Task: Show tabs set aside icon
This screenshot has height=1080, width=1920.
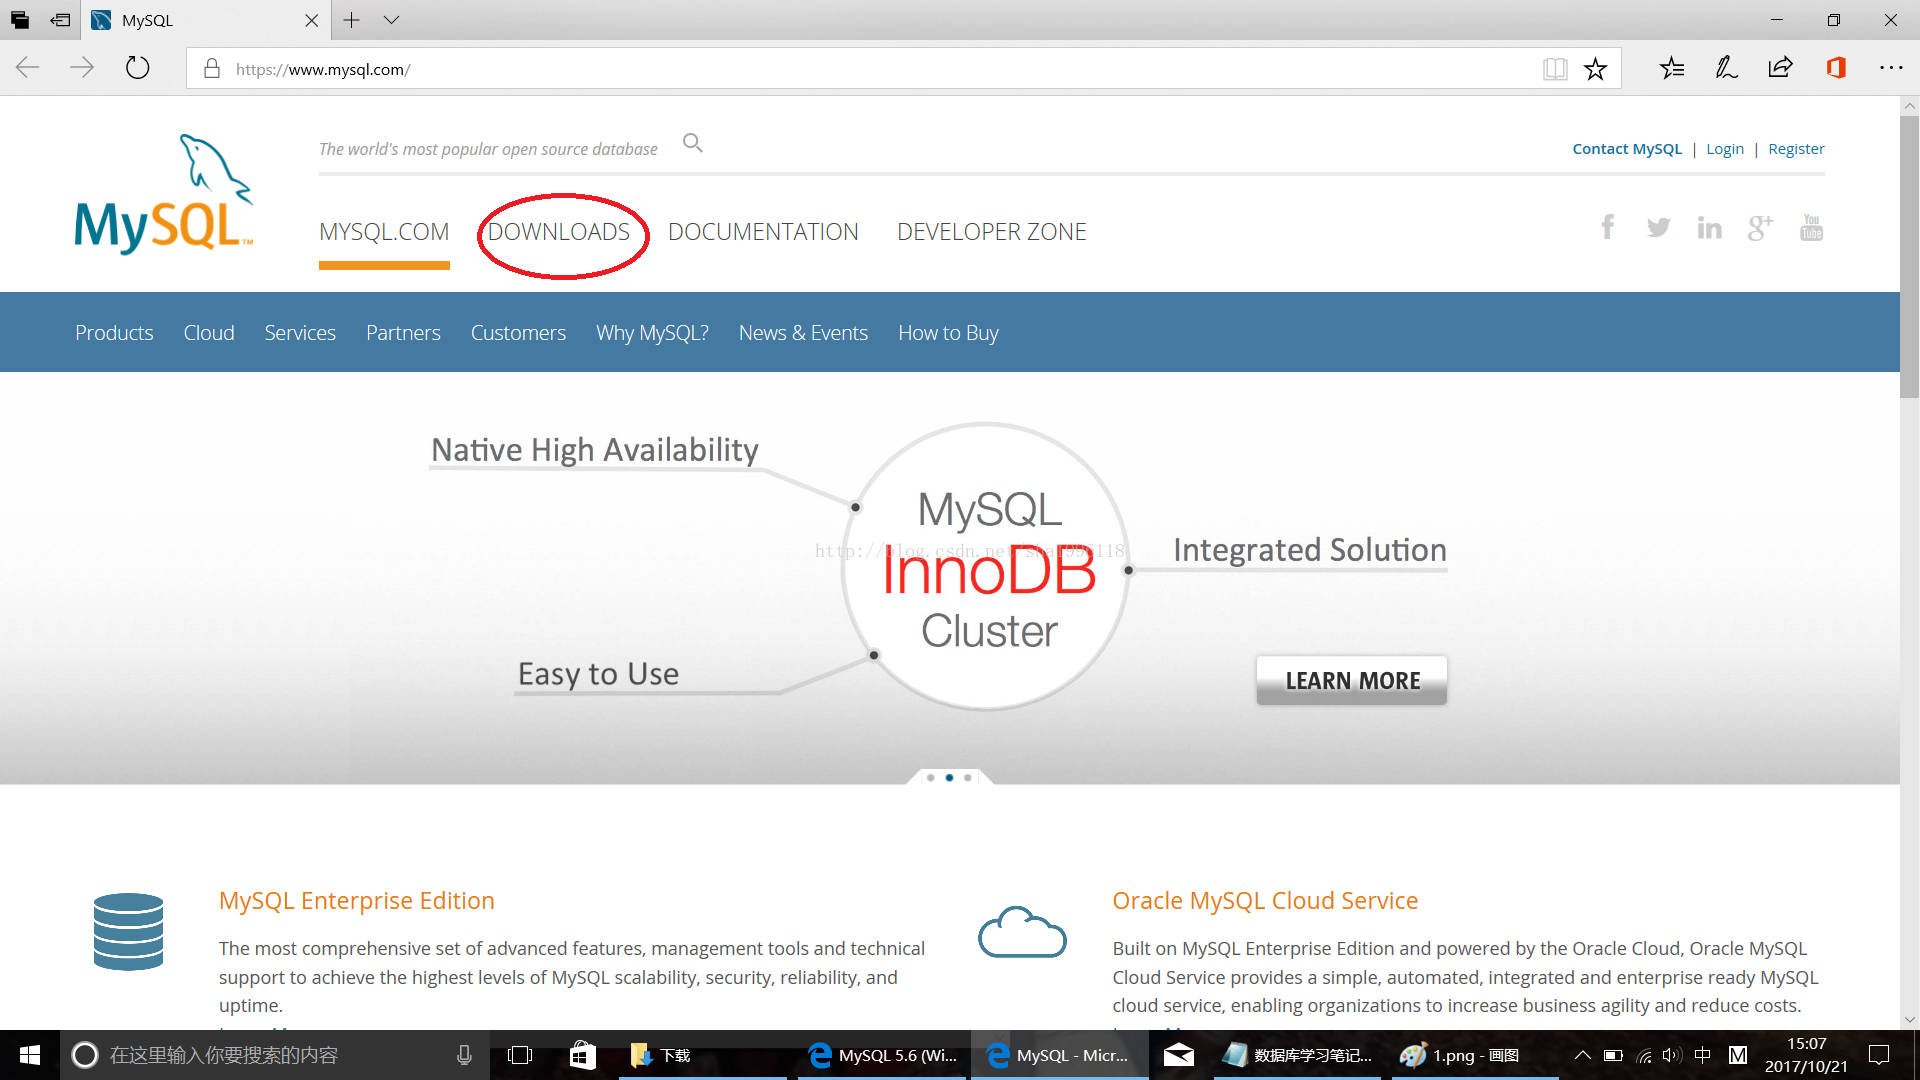Action: [x=20, y=20]
